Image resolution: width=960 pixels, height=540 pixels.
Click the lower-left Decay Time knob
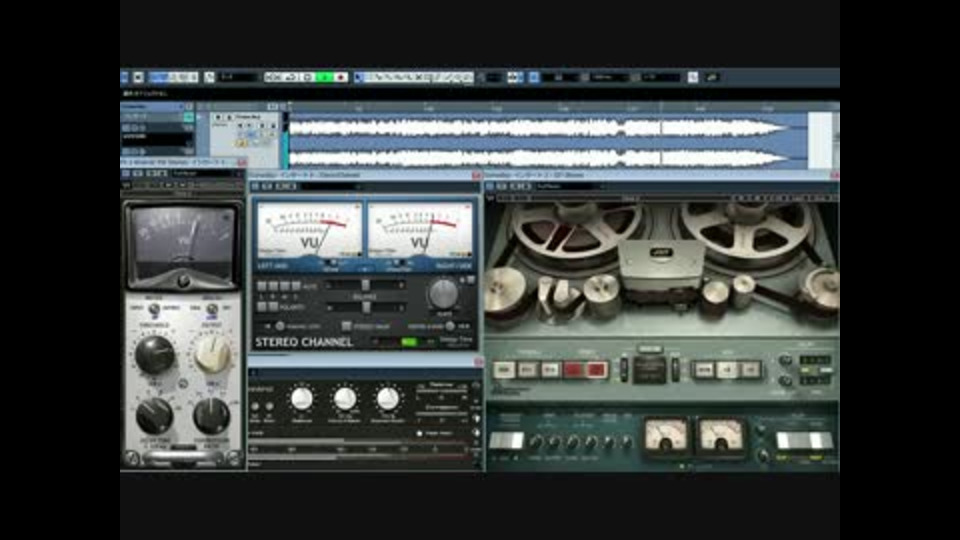pyautogui.click(x=154, y=416)
